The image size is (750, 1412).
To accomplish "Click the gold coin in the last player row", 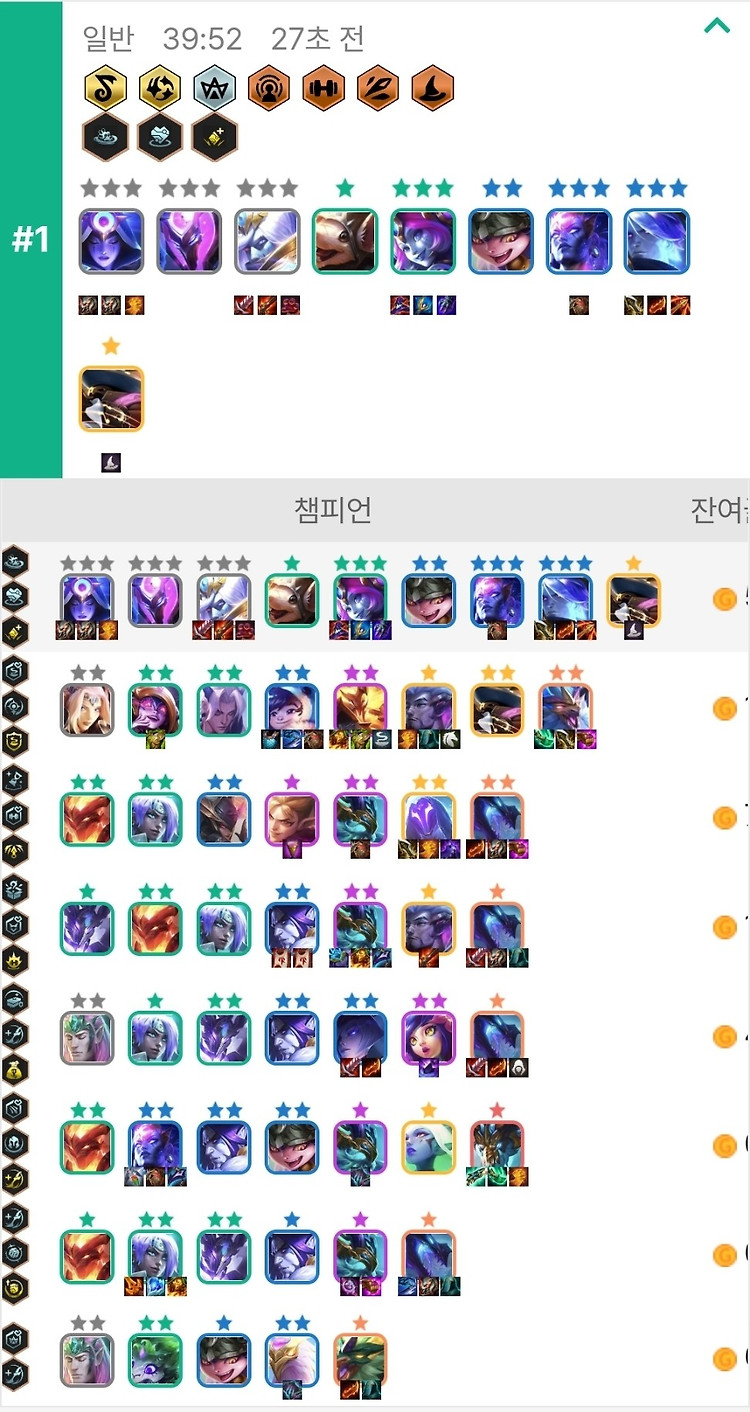I will [724, 1360].
